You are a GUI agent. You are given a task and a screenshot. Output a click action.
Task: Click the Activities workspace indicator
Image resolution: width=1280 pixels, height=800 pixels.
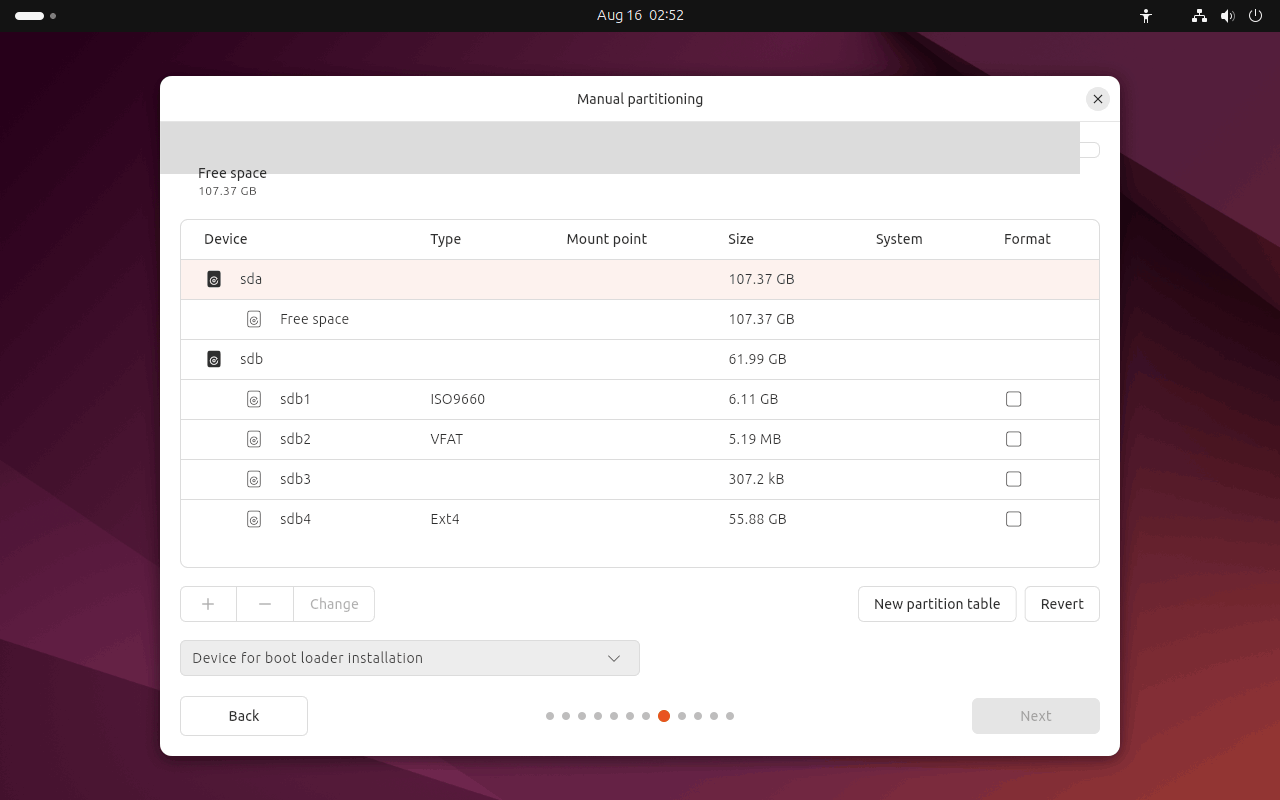click(x=35, y=16)
